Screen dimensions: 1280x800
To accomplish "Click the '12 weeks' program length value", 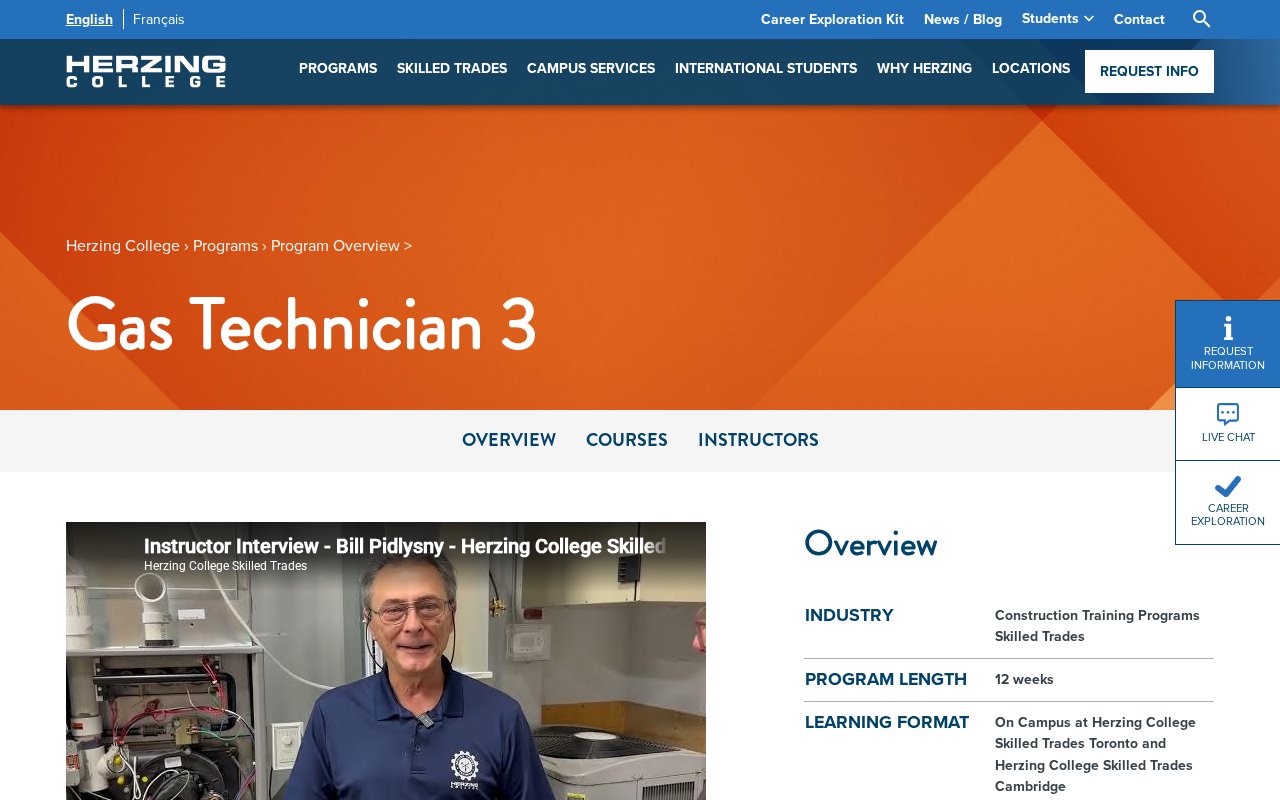I will [x=1024, y=679].
